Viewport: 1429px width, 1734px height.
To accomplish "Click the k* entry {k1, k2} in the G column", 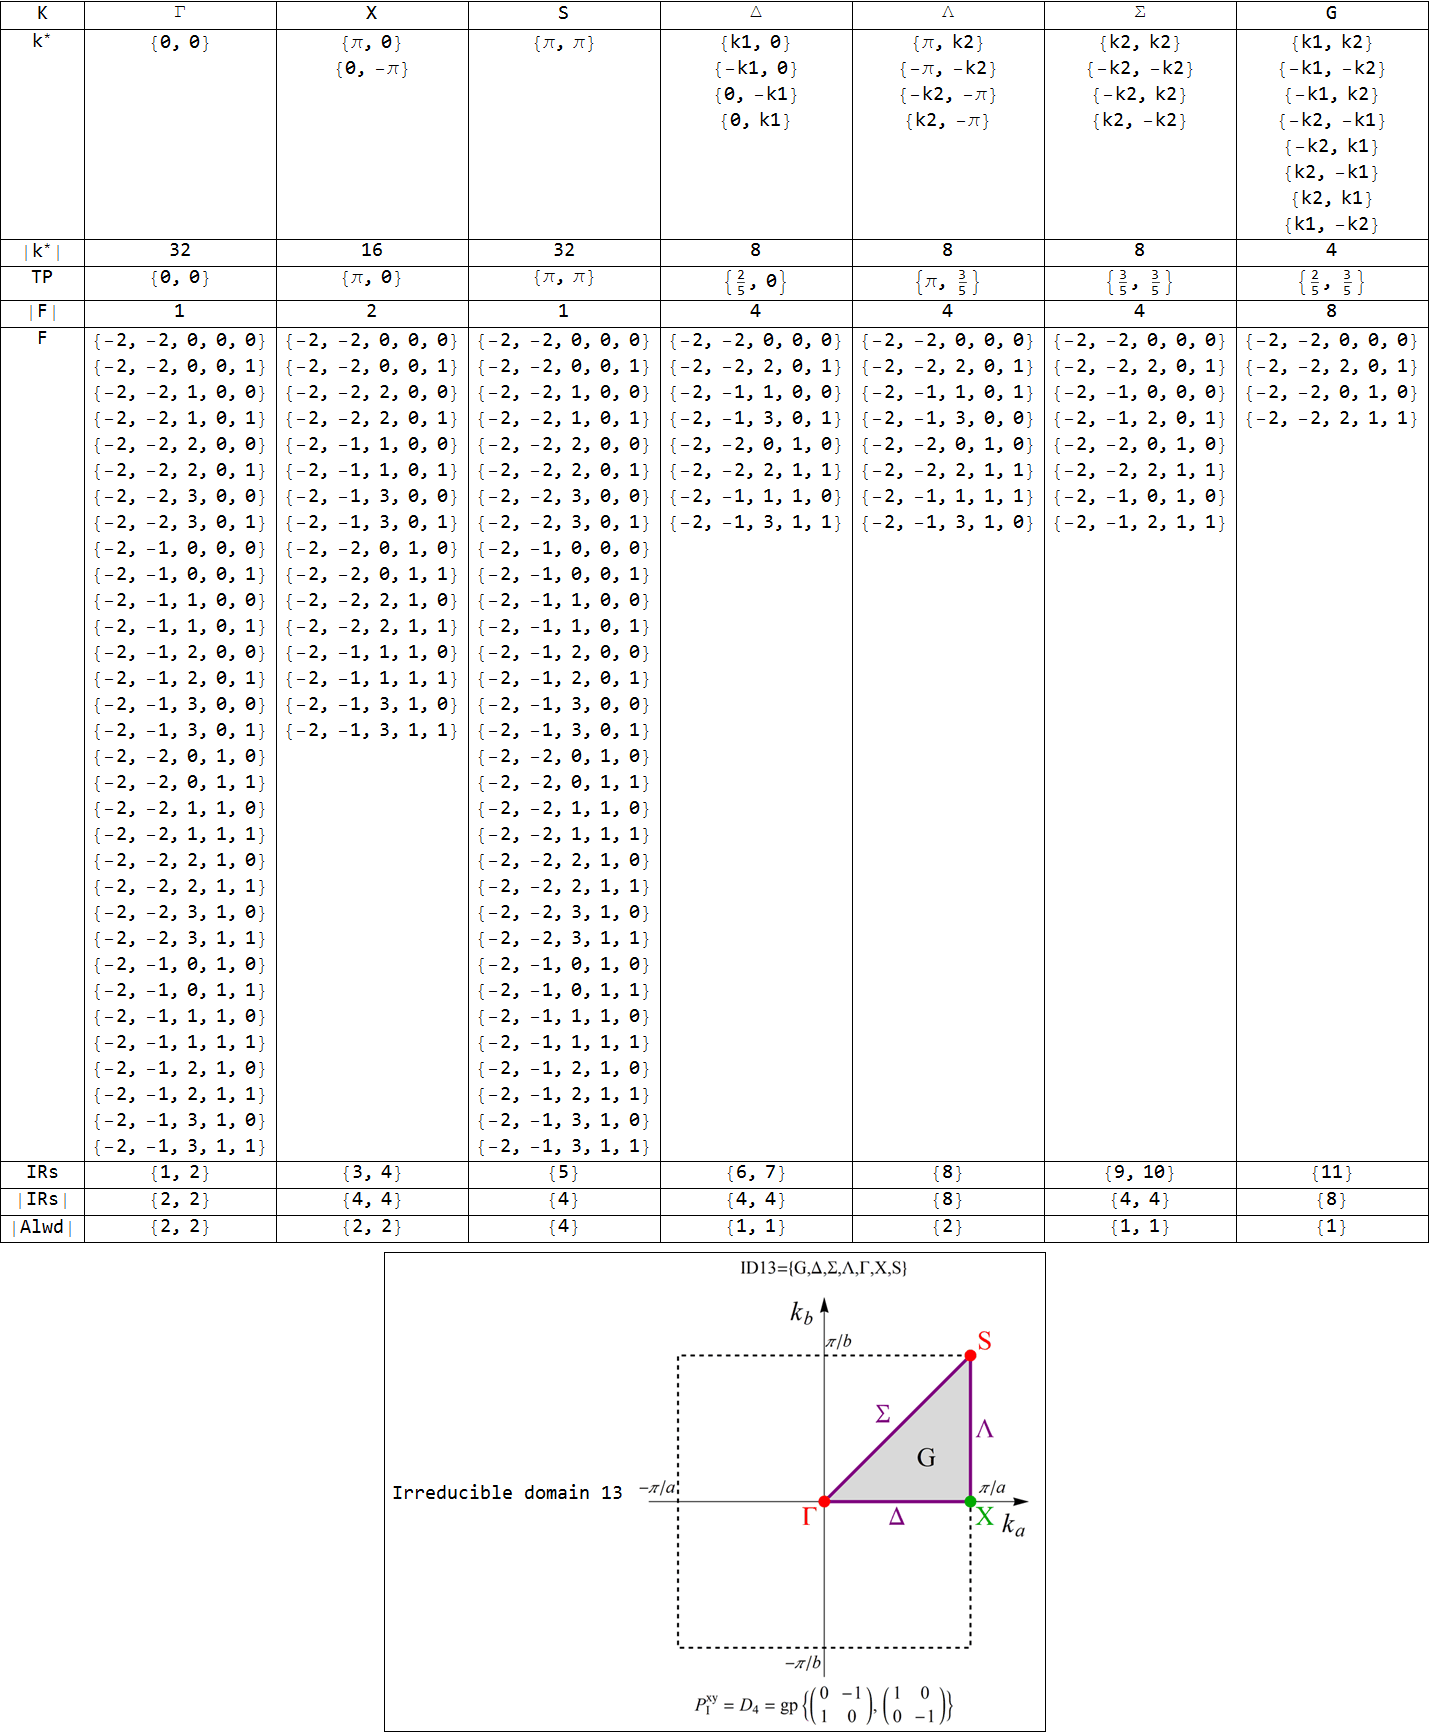I will click(x=1331, y=42).
